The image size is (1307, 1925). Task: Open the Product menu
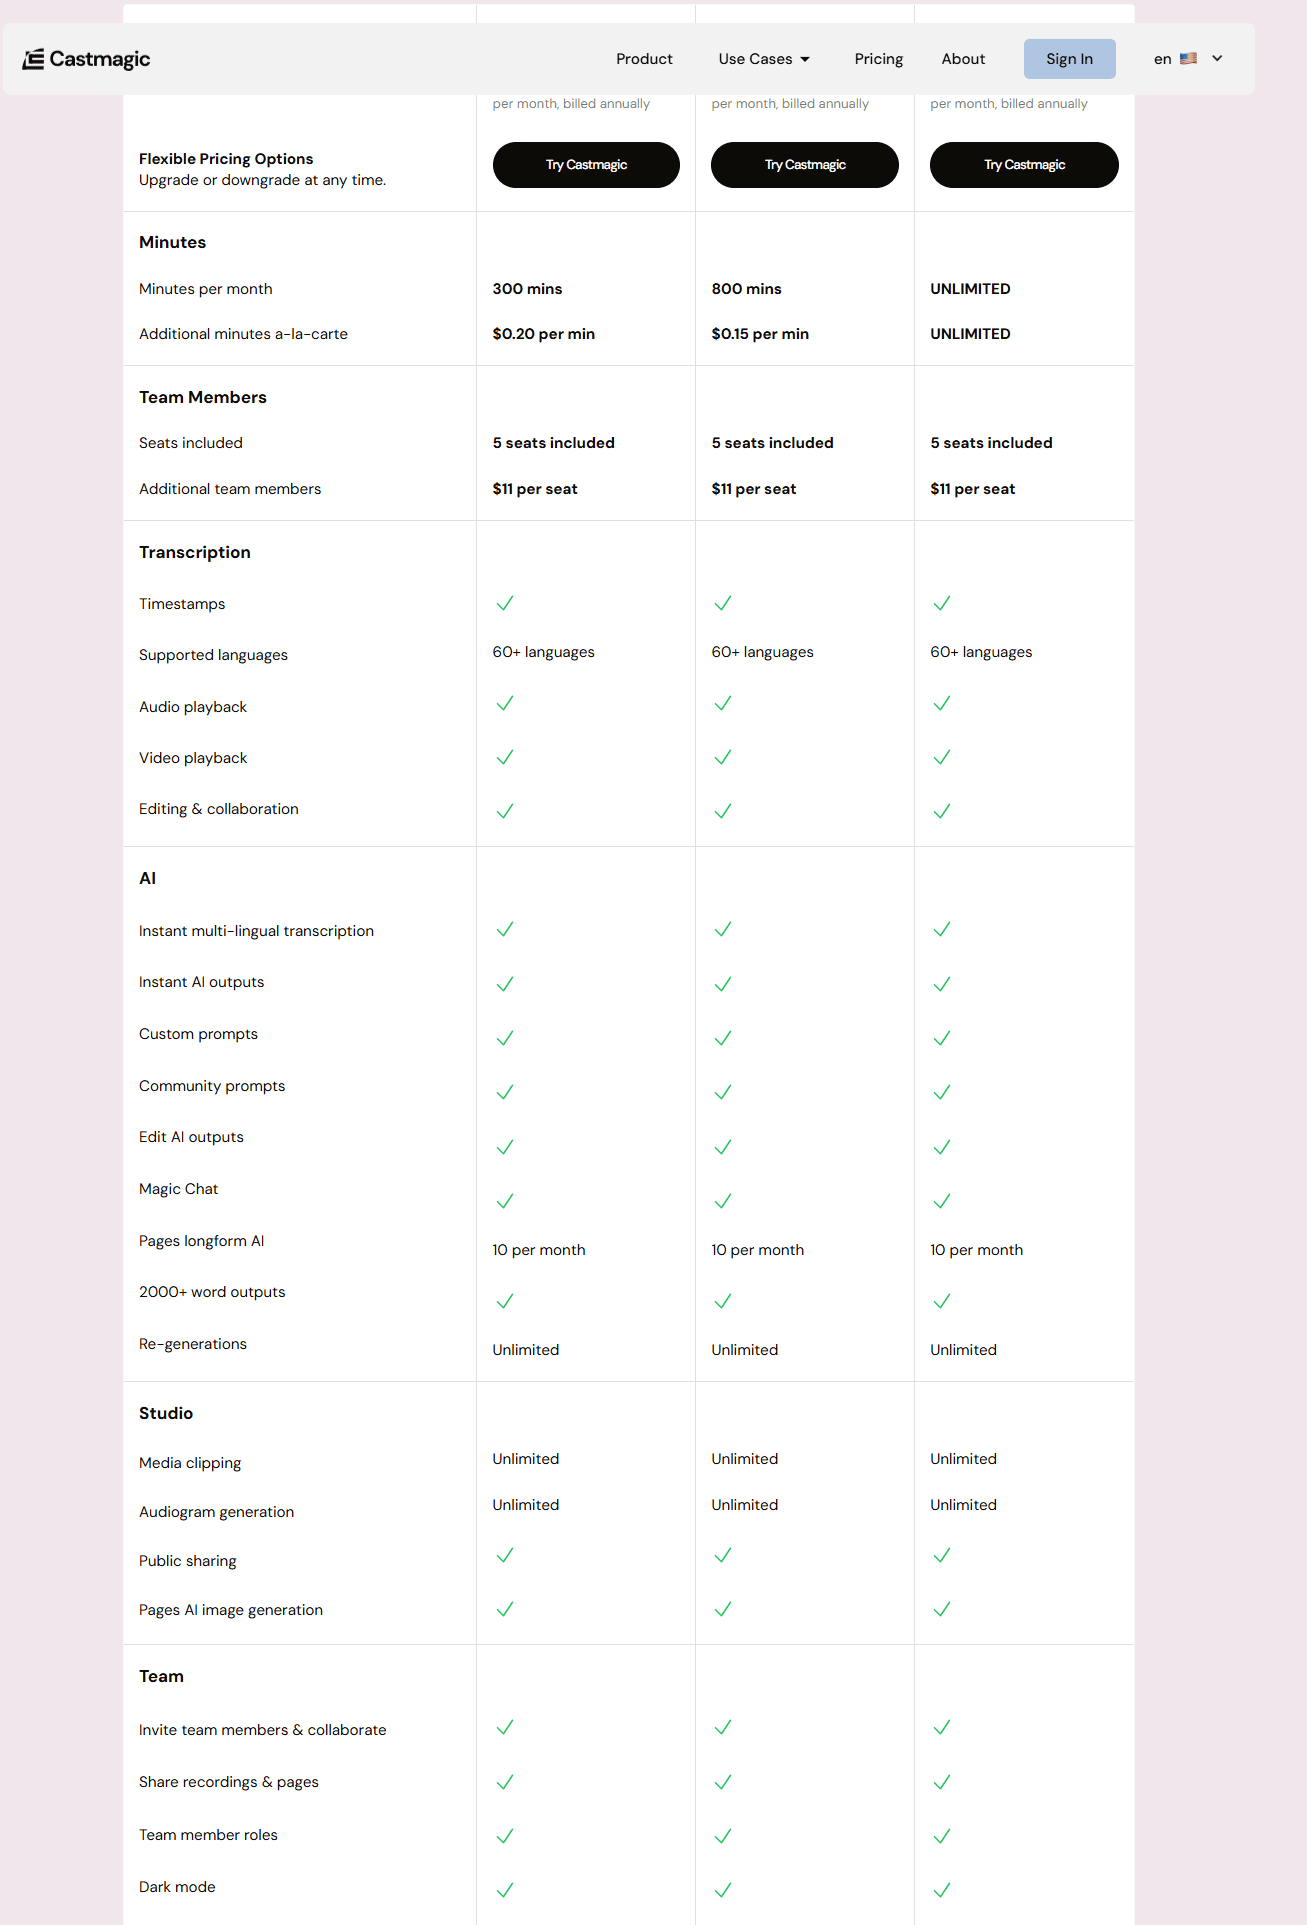coord(644,58)
